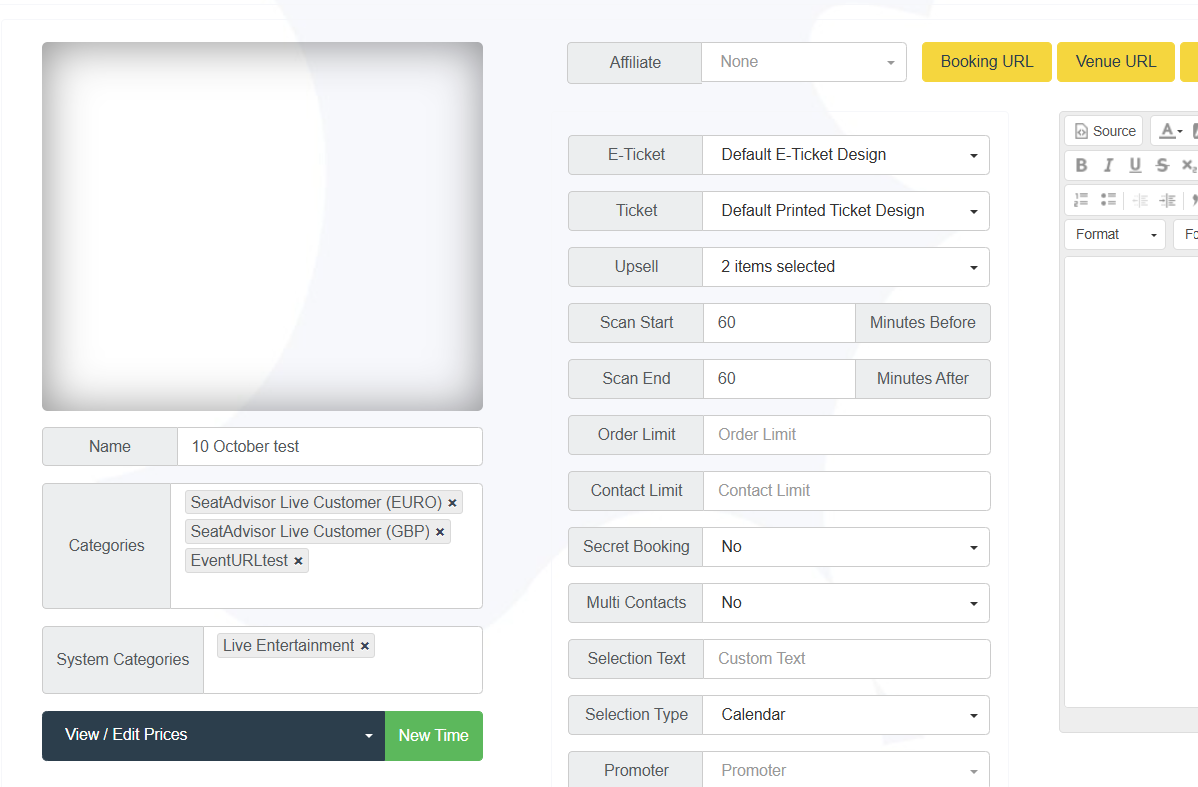Apply underline formatting in the editor
This screenshot has width=1198, height=787.
[x=1135, y=165]
